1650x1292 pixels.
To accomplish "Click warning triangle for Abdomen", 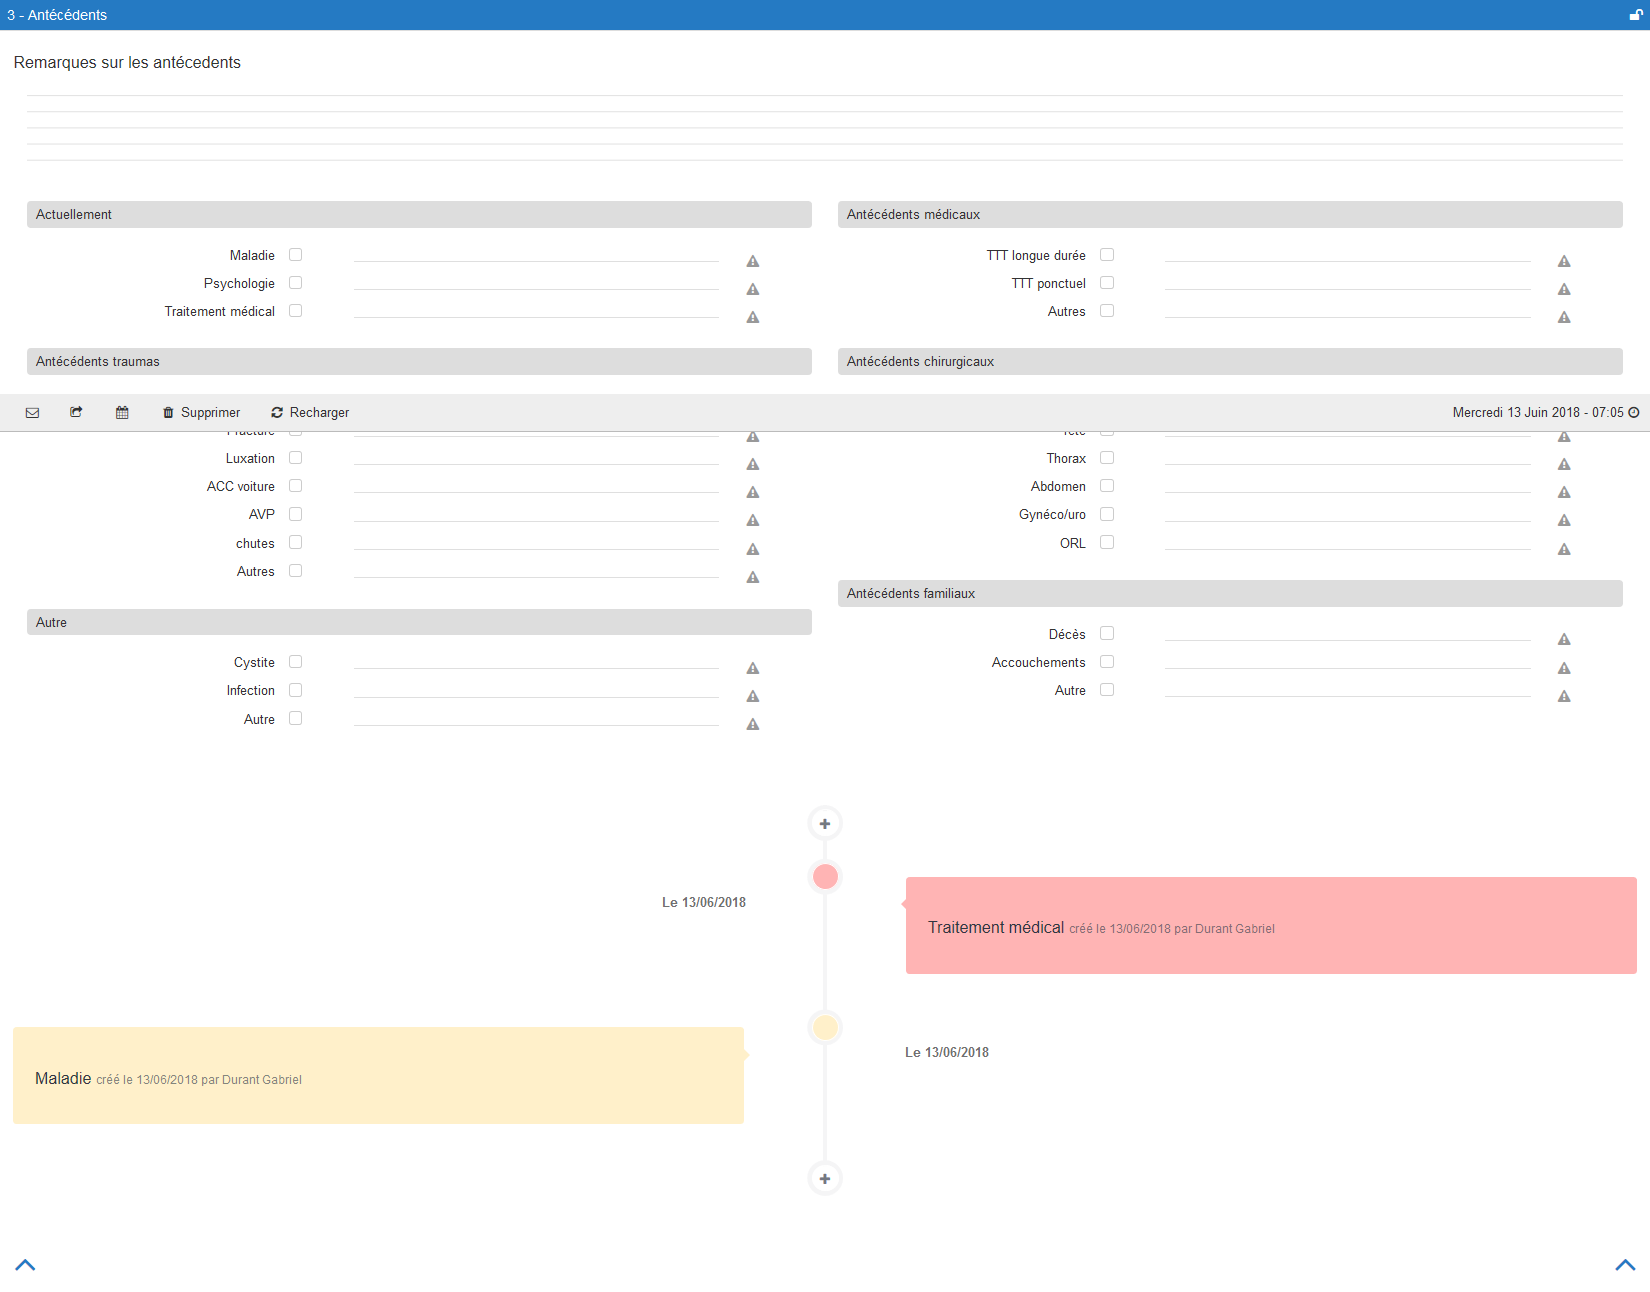I will (1564, 492).
